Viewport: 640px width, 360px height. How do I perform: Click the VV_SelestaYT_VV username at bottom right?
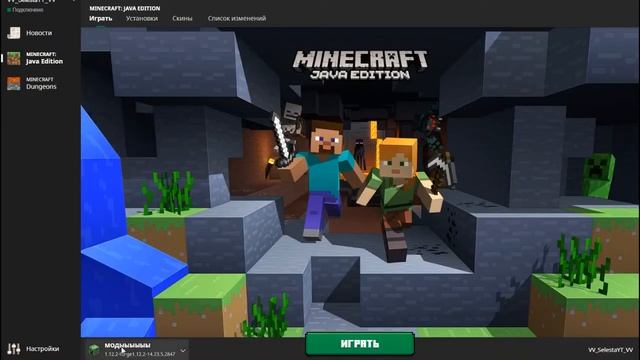[610, 350]
